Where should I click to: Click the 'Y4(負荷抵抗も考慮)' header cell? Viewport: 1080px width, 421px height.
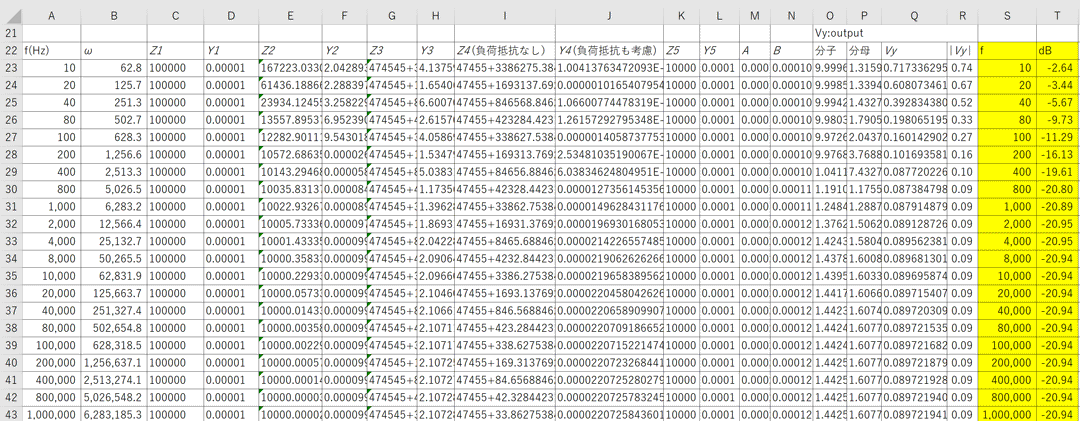(x=609, y=51)
